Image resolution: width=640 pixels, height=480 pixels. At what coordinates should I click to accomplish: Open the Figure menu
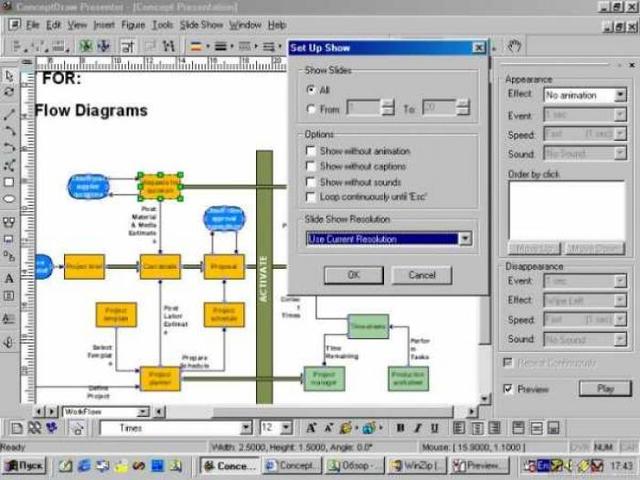click(x=133, y=25)
